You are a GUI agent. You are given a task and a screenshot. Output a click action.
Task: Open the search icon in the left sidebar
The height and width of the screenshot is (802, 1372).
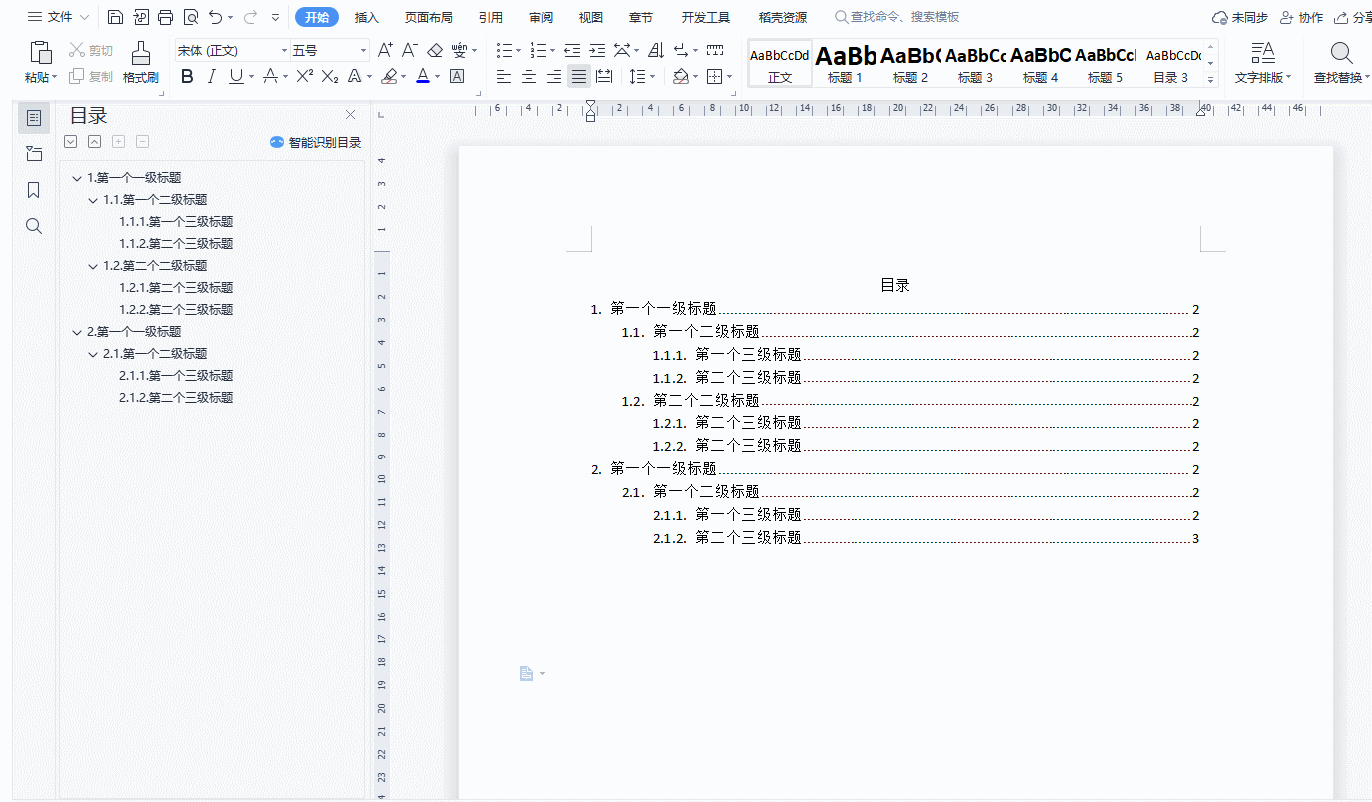pyautogui.click(x=33, y=225)
